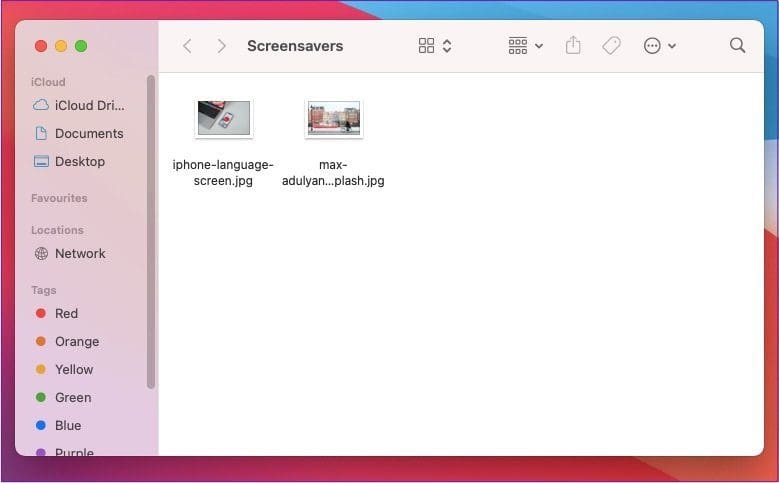779x483 pixels.
Task: Select iphone-language-screen.jpg thumbnail
Action: point(224,118)
